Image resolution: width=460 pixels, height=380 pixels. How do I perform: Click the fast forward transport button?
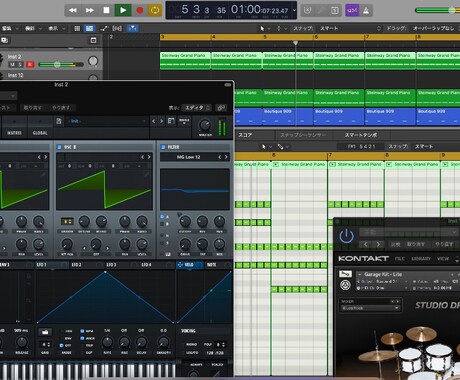(x=89, y=10)
